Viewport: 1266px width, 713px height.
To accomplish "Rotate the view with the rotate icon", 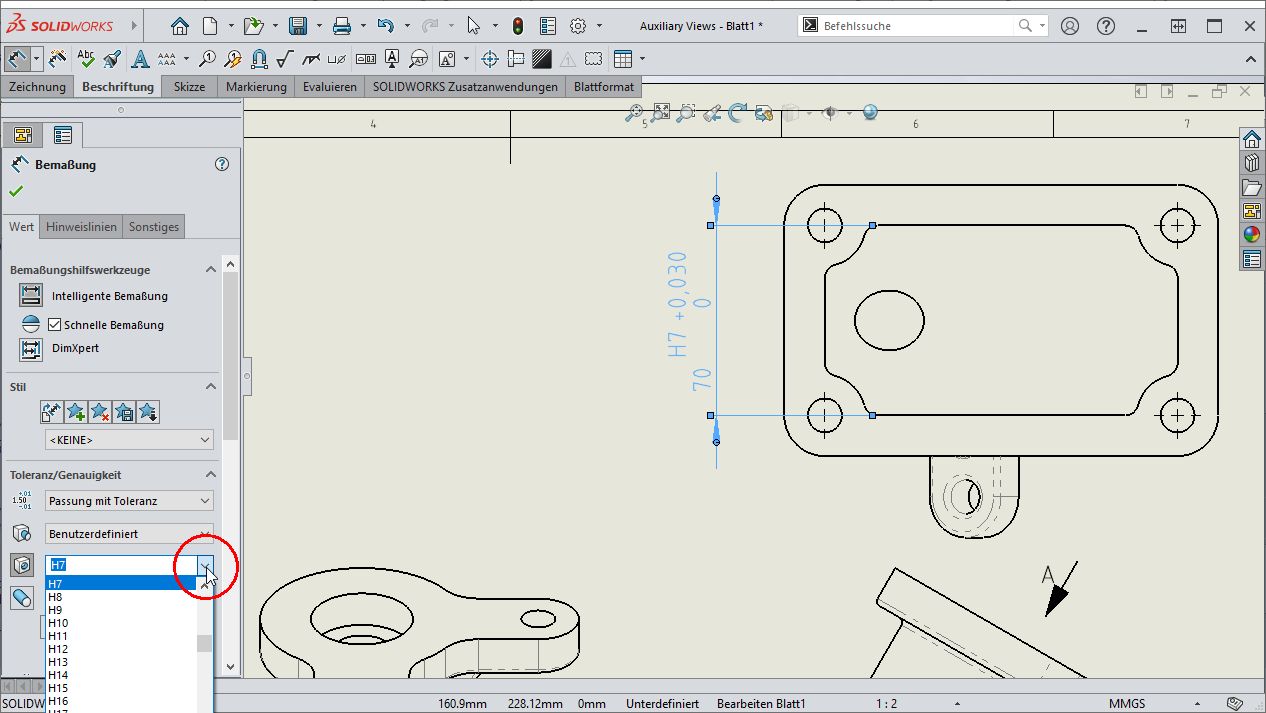I will 738,113.
